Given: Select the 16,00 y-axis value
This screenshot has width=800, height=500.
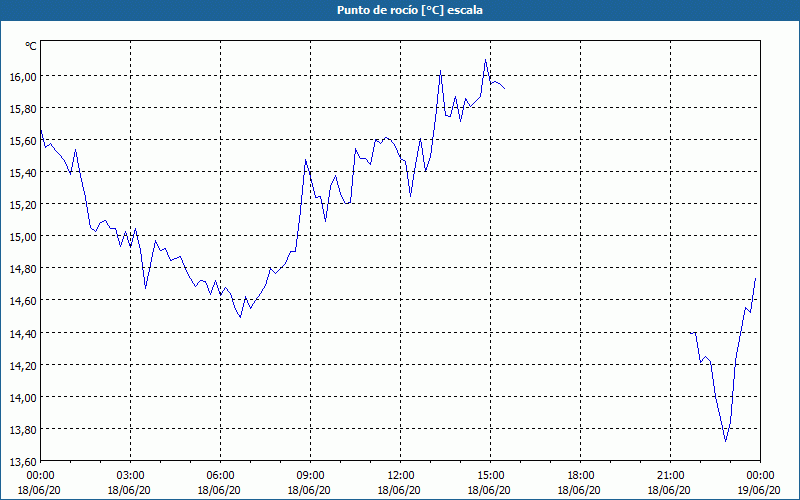Looking at the screenshot, I should click(23, 76).
